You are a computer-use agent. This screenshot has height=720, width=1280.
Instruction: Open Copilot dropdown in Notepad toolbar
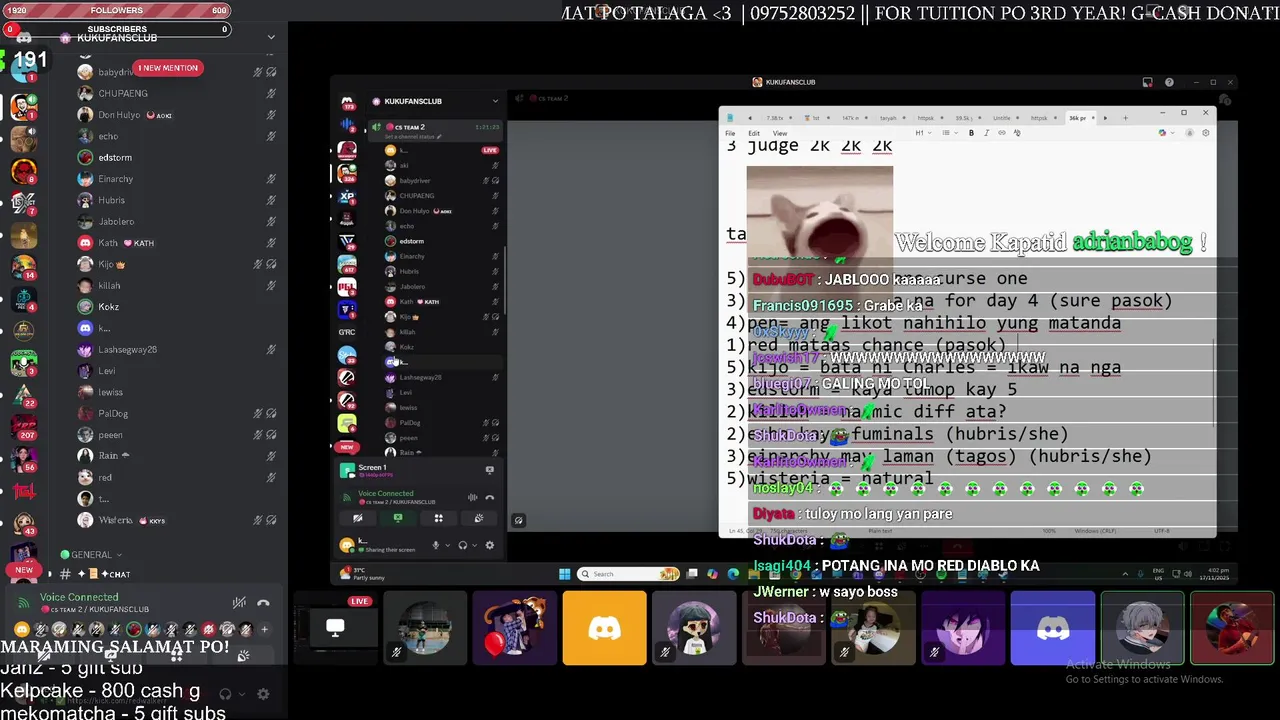pos(1166,133)
